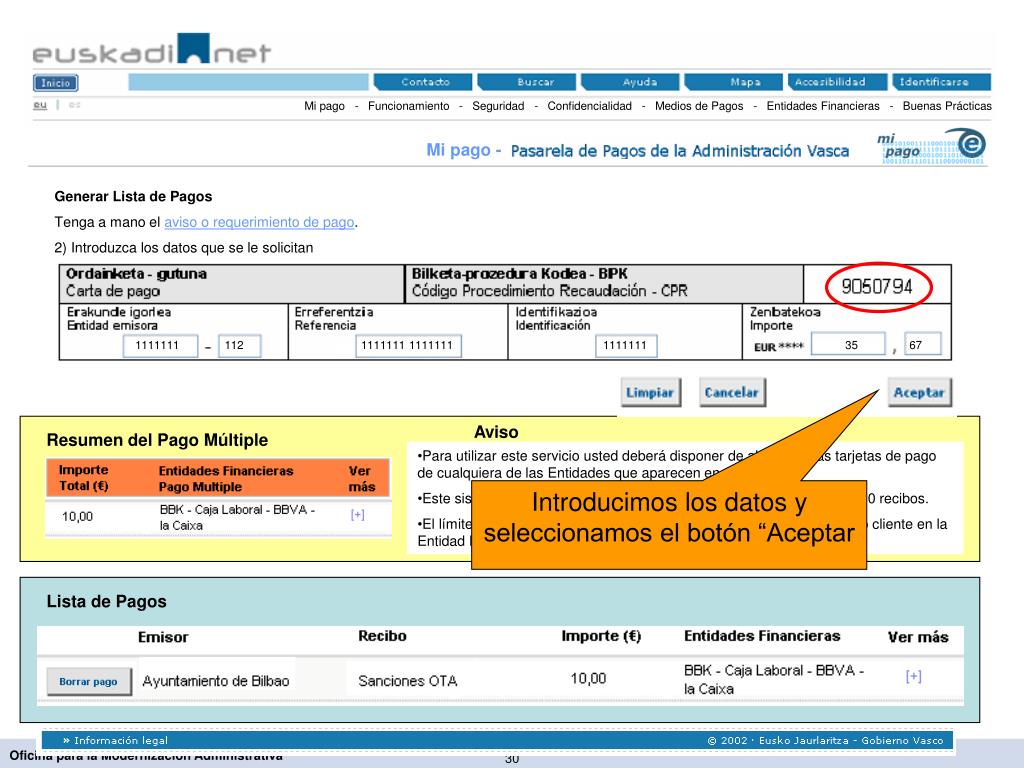Open the Información legal footer link
Screen dimensions: 1024x768
pyautogui.click(x=116, y=740)
